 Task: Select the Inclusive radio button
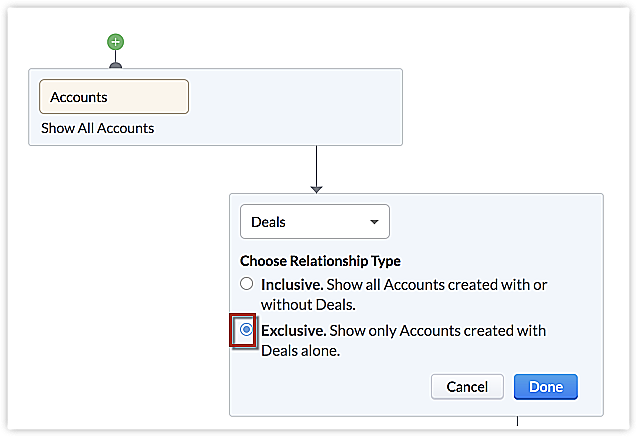(x=247, y=285)
